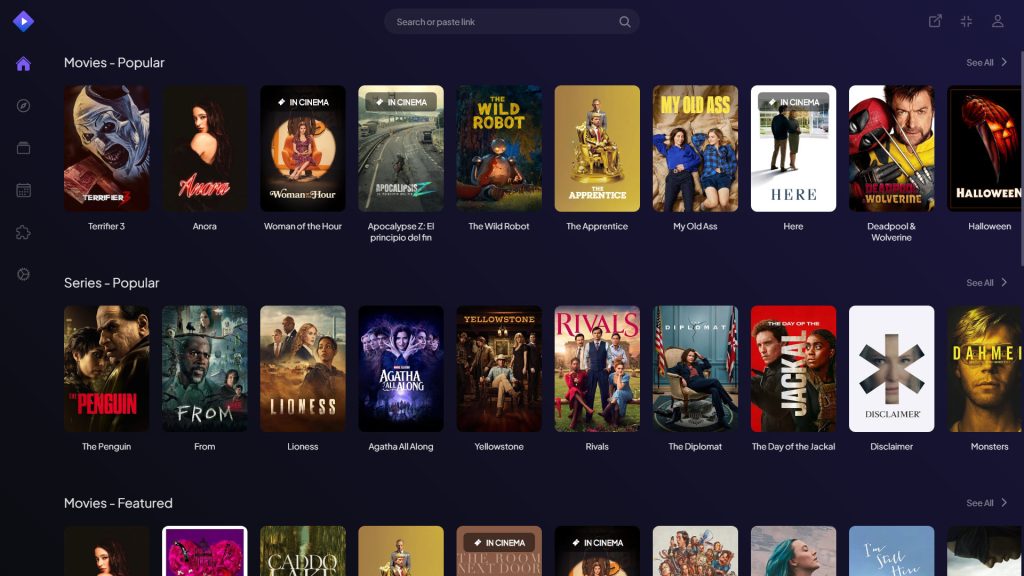The width and height of the screenshot is (1024, 576).
Task: Open The Apprentice poster in Movies - Popular
Action: pyautogui.click(x=597, y=148)
